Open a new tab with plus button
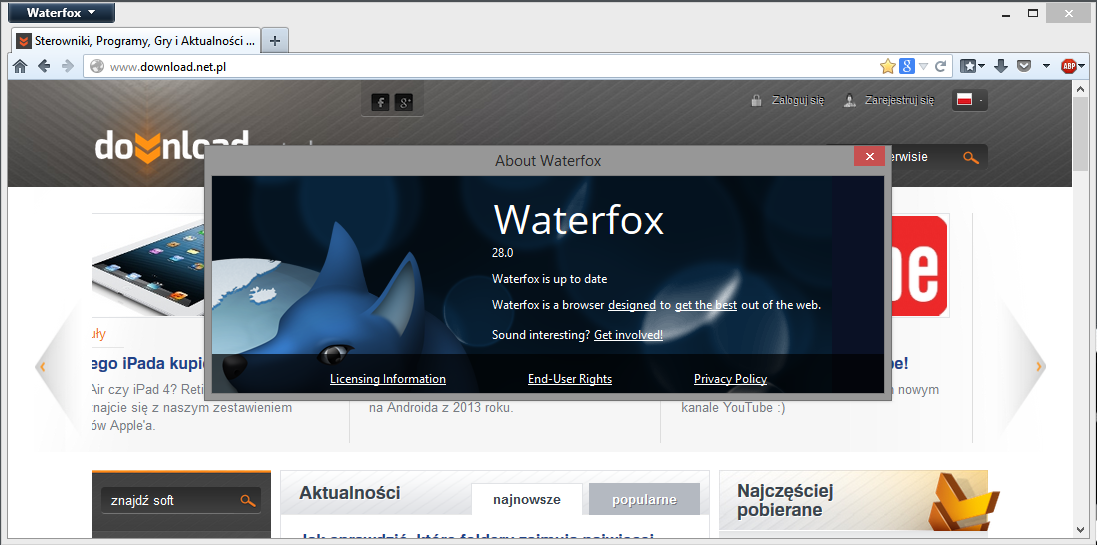The image size is (1097, 545). click(275, 41)
